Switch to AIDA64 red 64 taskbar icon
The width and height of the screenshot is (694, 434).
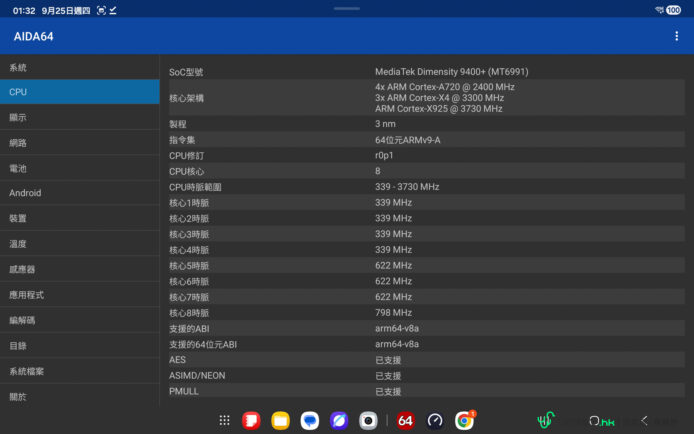[x=405, y=420]
